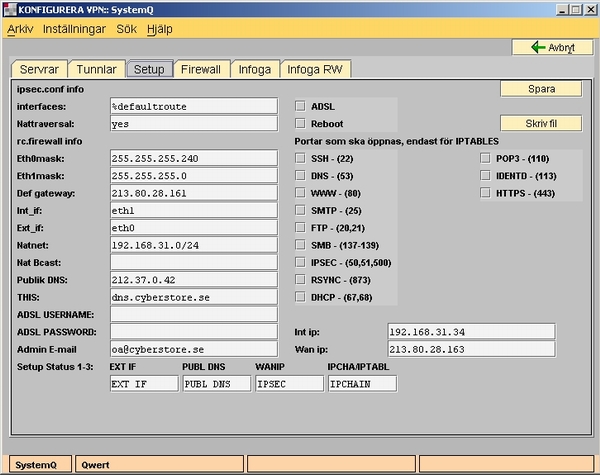Enable the ADSL checkbox

click(301, 105)
